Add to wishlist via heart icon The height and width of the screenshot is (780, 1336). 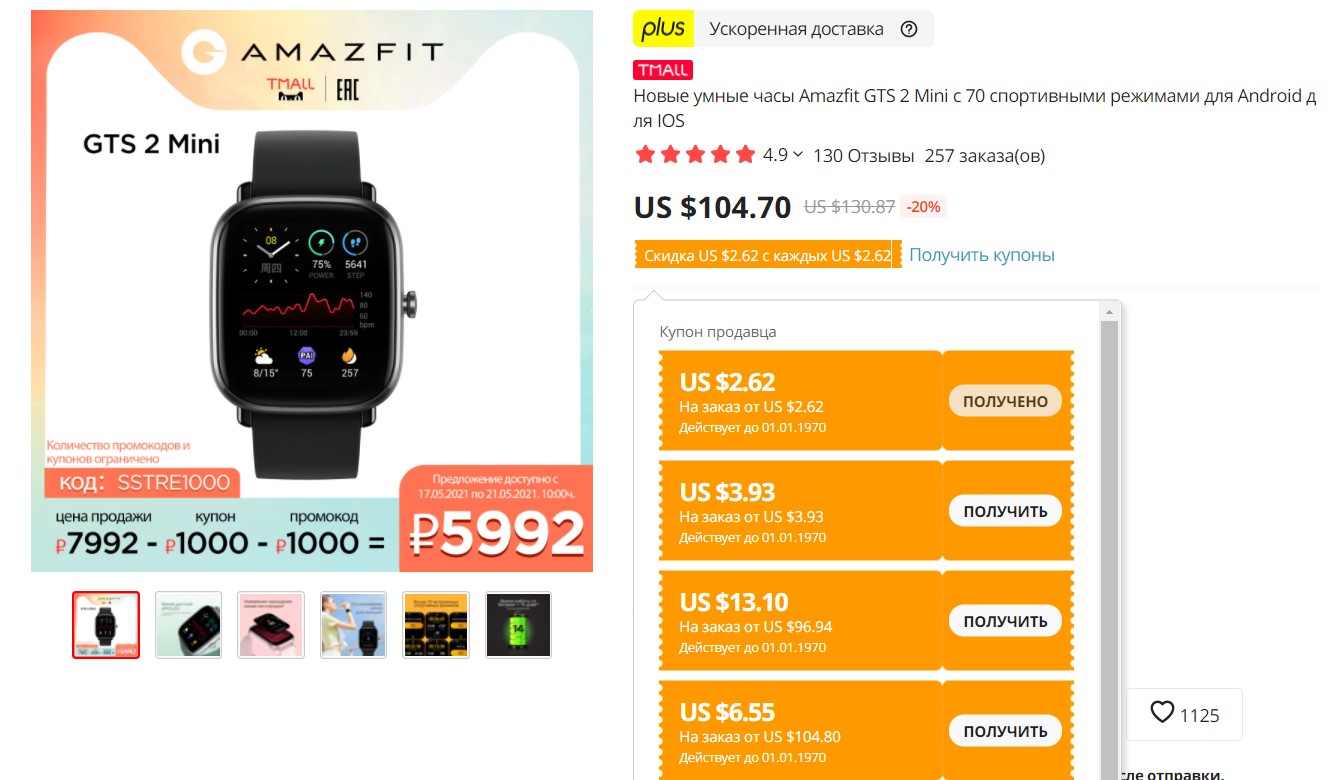click(x=1162, y=713)
